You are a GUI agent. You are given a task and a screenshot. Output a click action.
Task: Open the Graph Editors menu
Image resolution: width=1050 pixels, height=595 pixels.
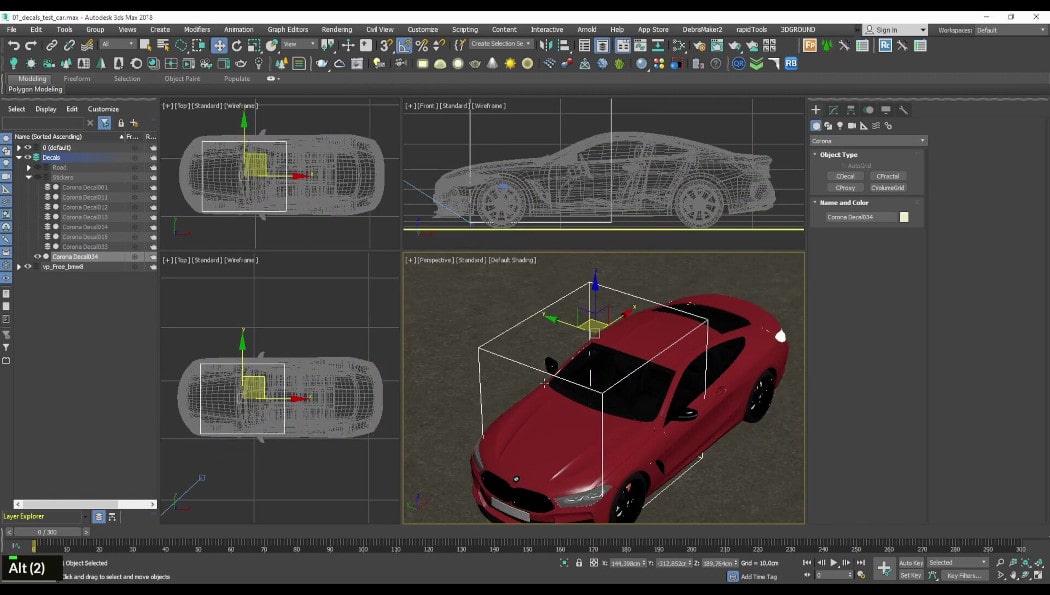pyautogui.click(x=287, y=29)
